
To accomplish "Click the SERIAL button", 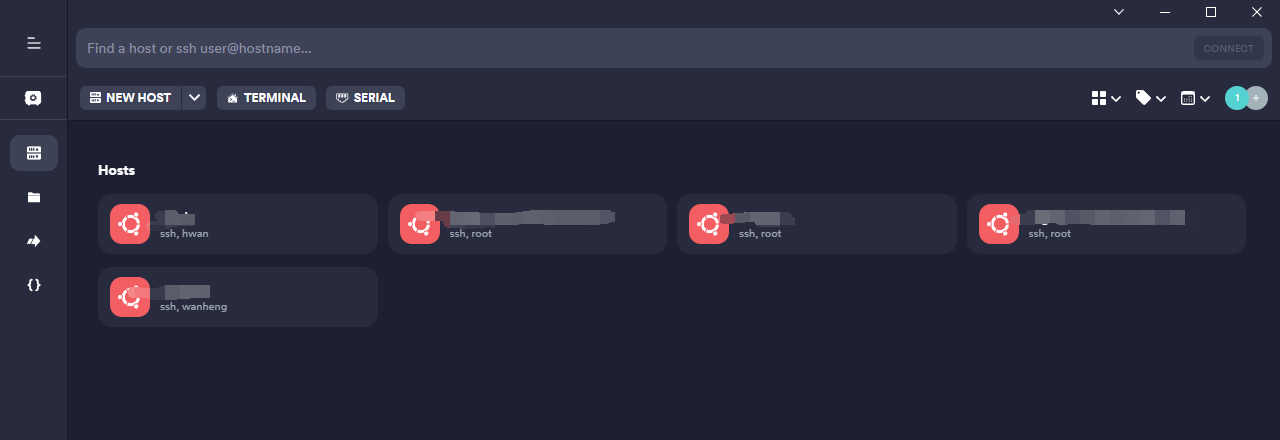I will 365,98.
